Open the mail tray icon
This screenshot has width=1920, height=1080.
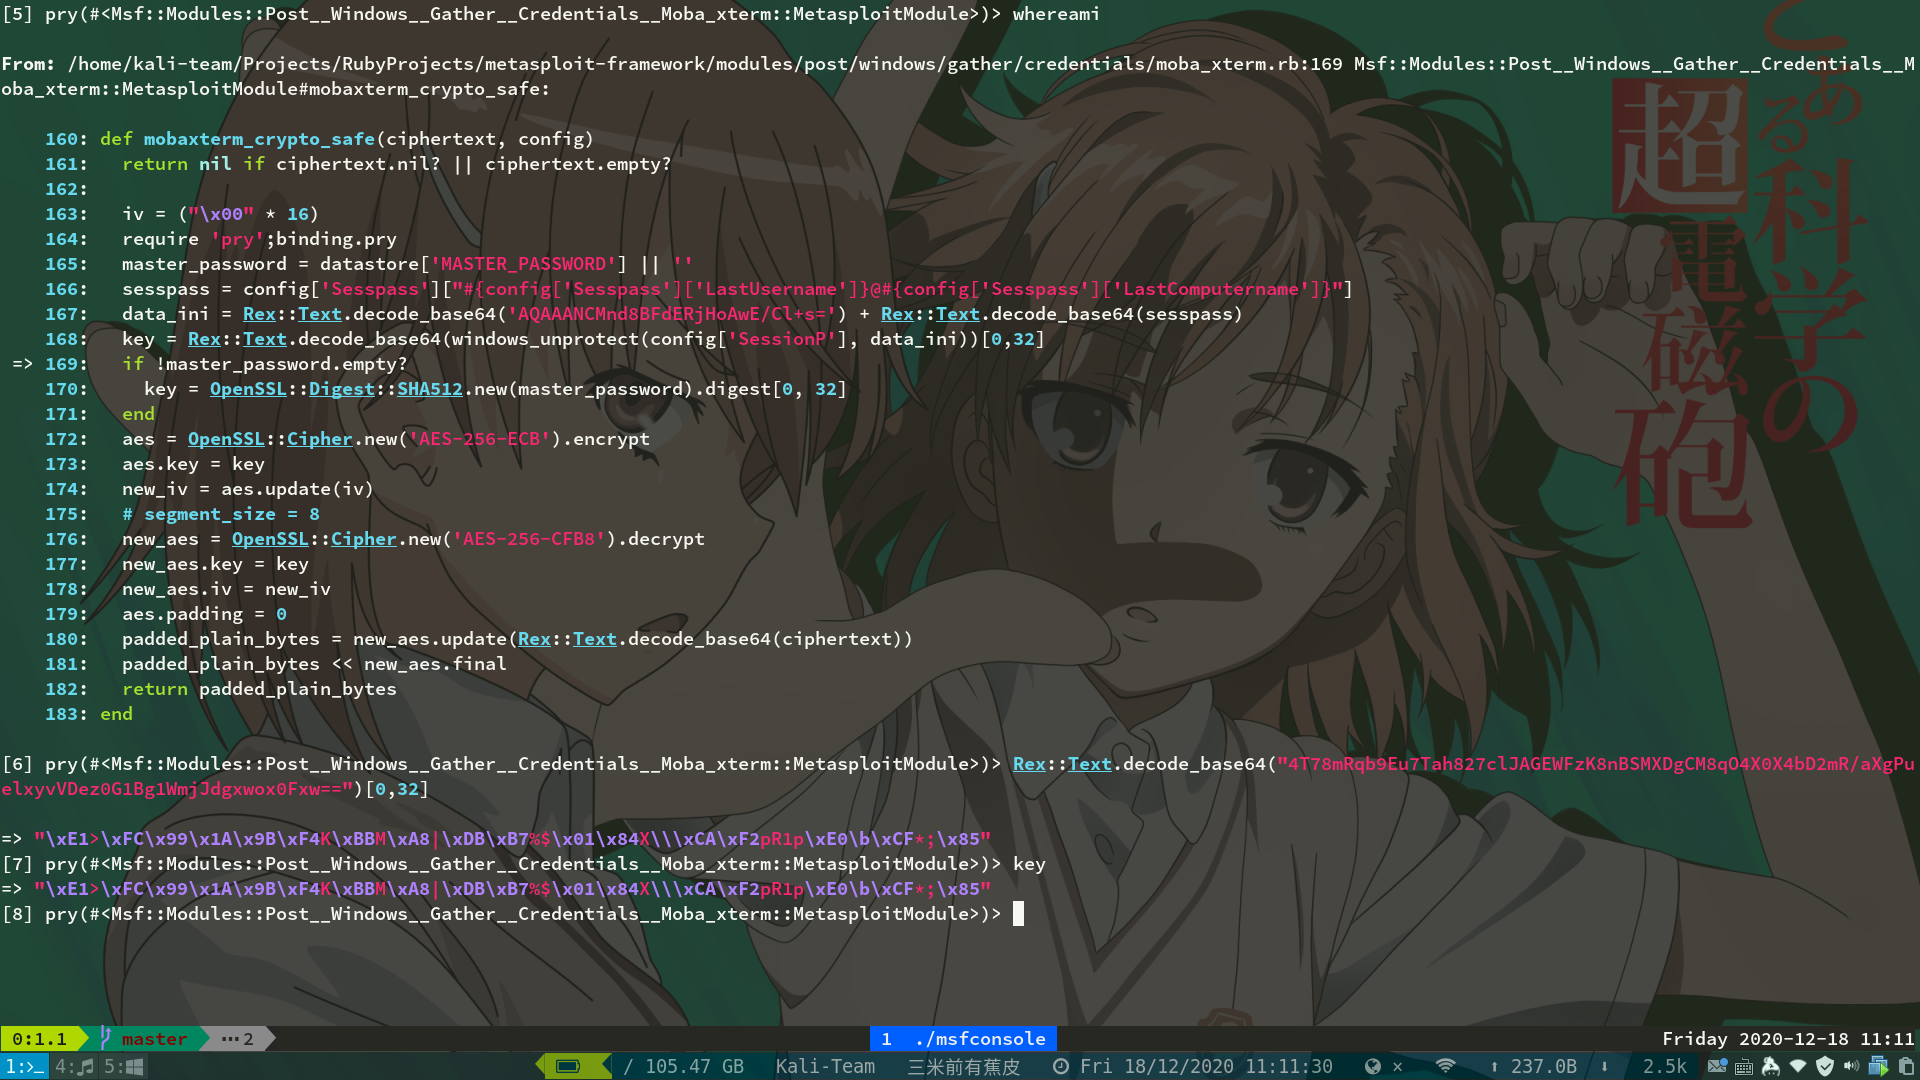1717,1067
